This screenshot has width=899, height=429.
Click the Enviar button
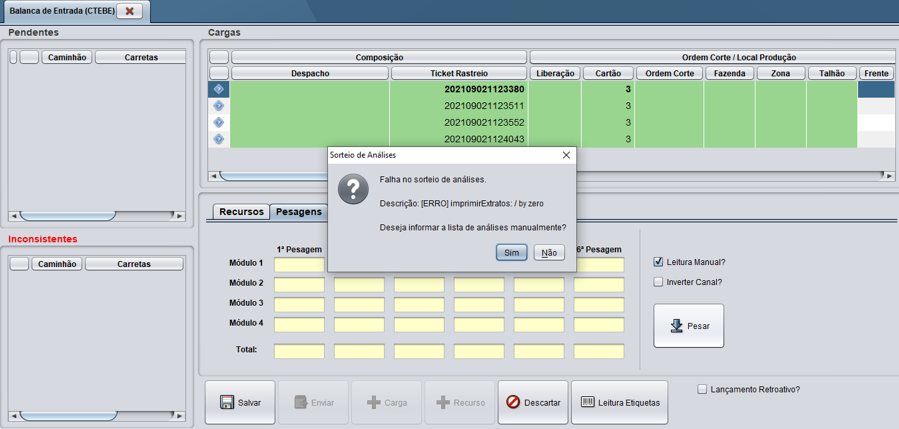point(314,403)
